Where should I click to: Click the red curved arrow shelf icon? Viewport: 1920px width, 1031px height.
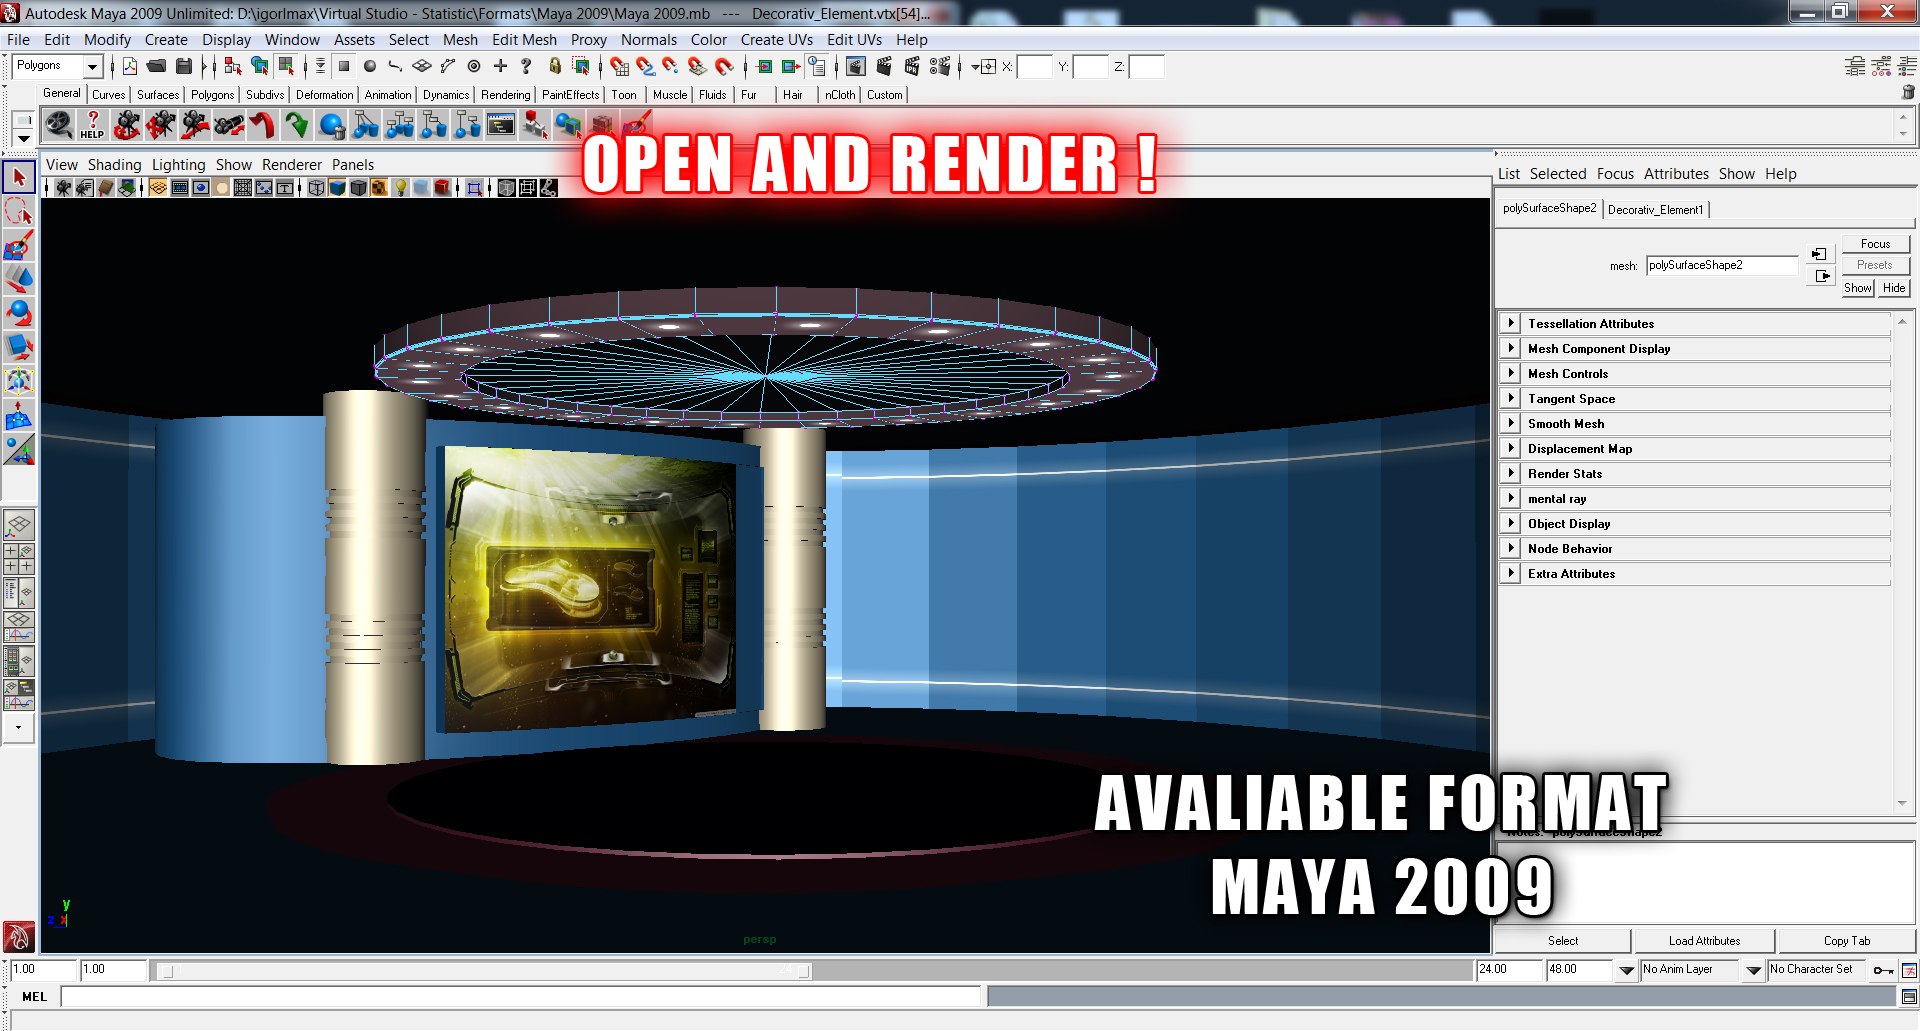click(x=263, y=126)
